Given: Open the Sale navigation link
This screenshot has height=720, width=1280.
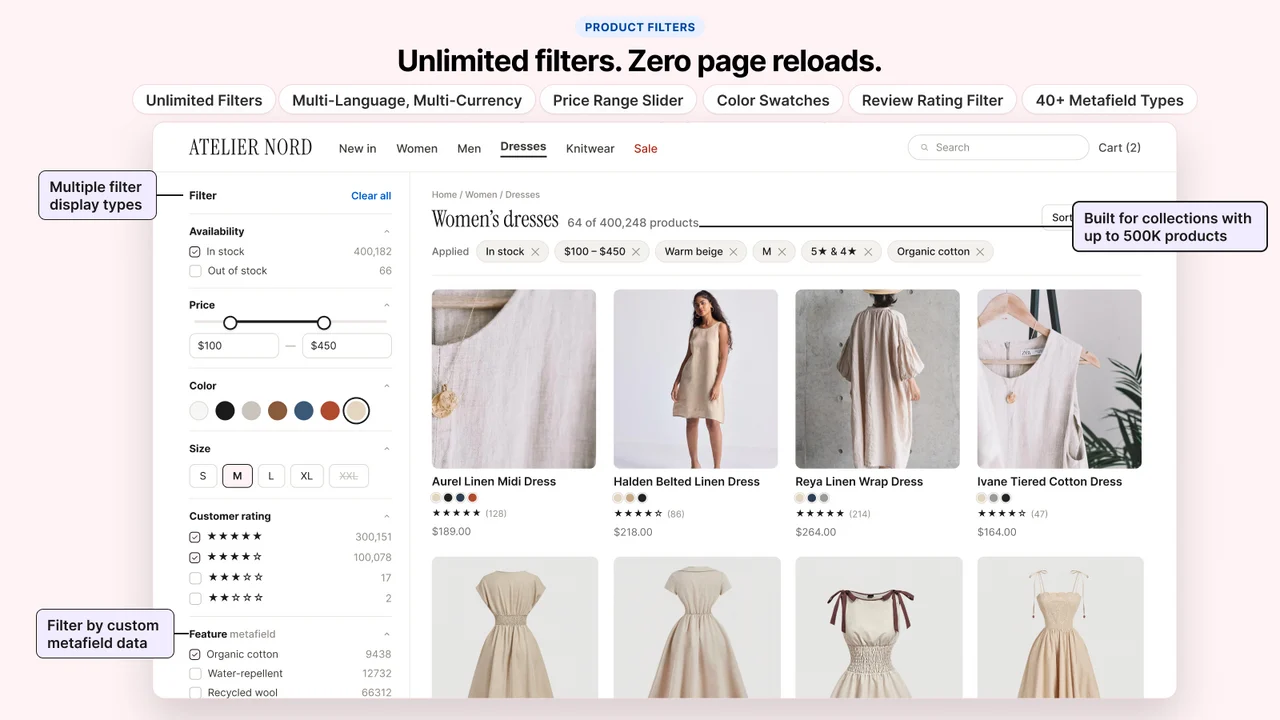Looking at the screenshot, I should tap(646, 149).
